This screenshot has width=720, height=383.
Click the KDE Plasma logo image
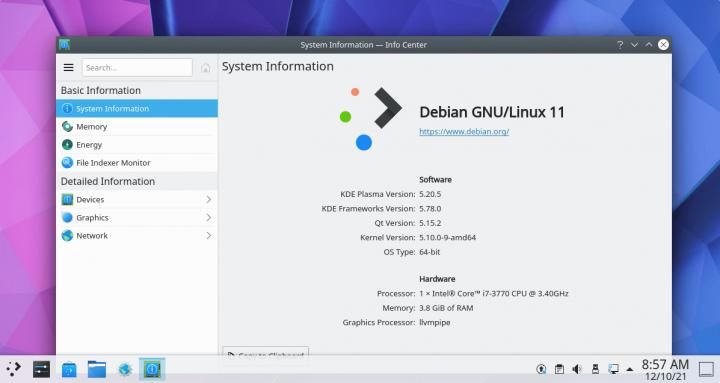point(371,118)
